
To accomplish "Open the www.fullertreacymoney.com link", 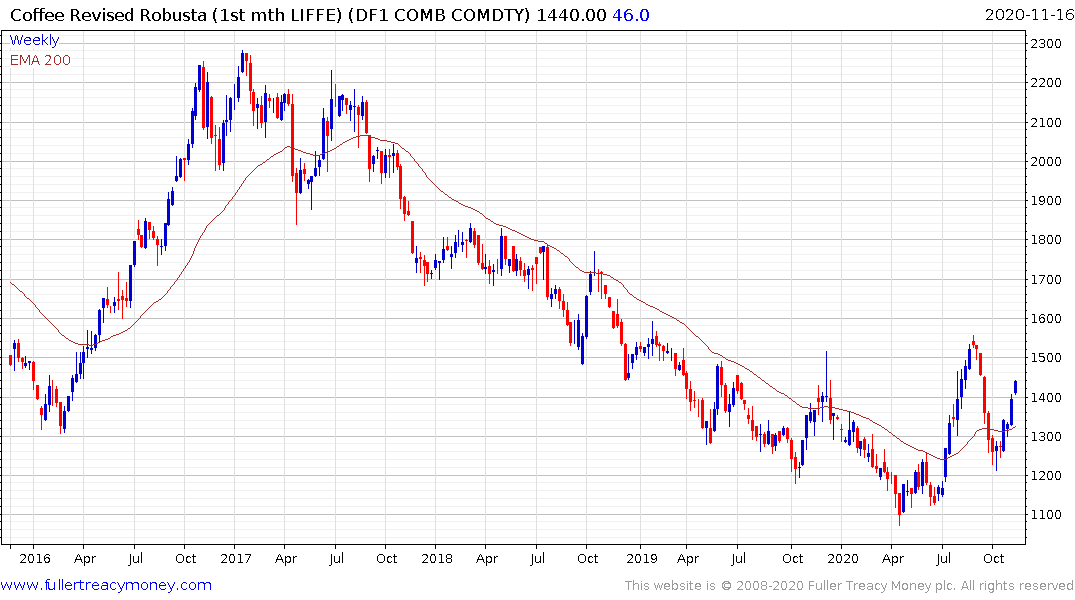I will (x=106, y=586).
